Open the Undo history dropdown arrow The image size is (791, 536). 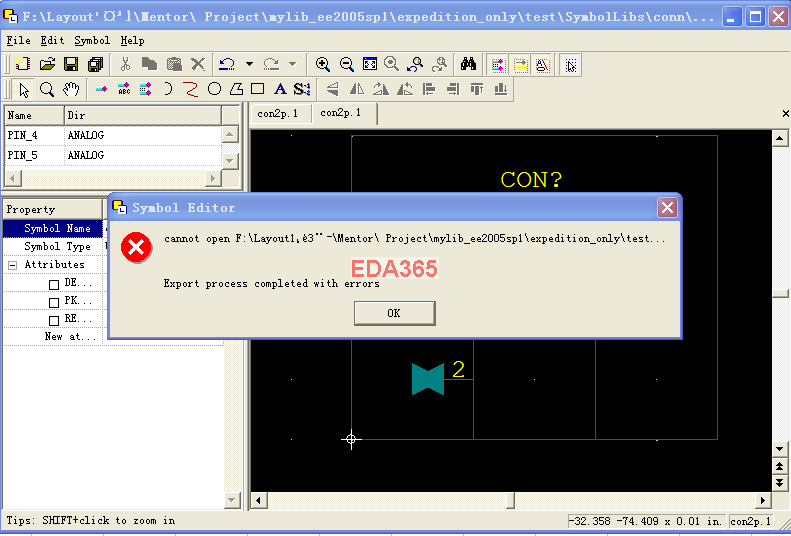click(249, 64)
